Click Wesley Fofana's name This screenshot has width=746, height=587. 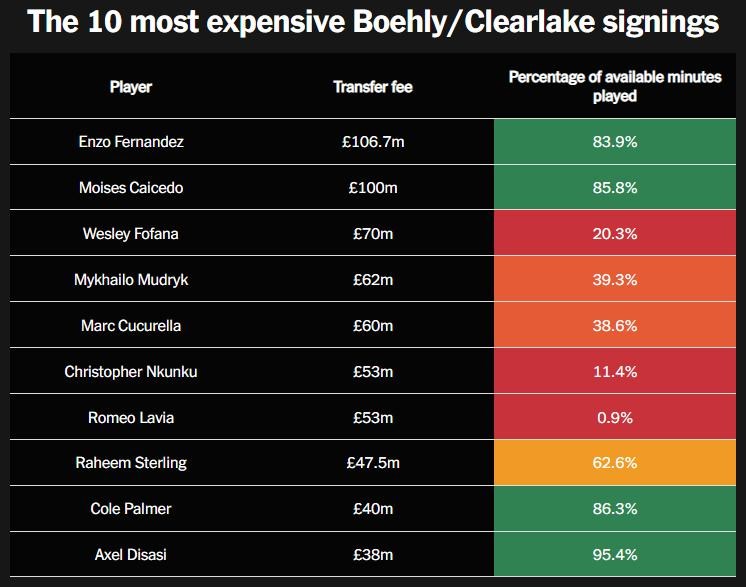131,234
